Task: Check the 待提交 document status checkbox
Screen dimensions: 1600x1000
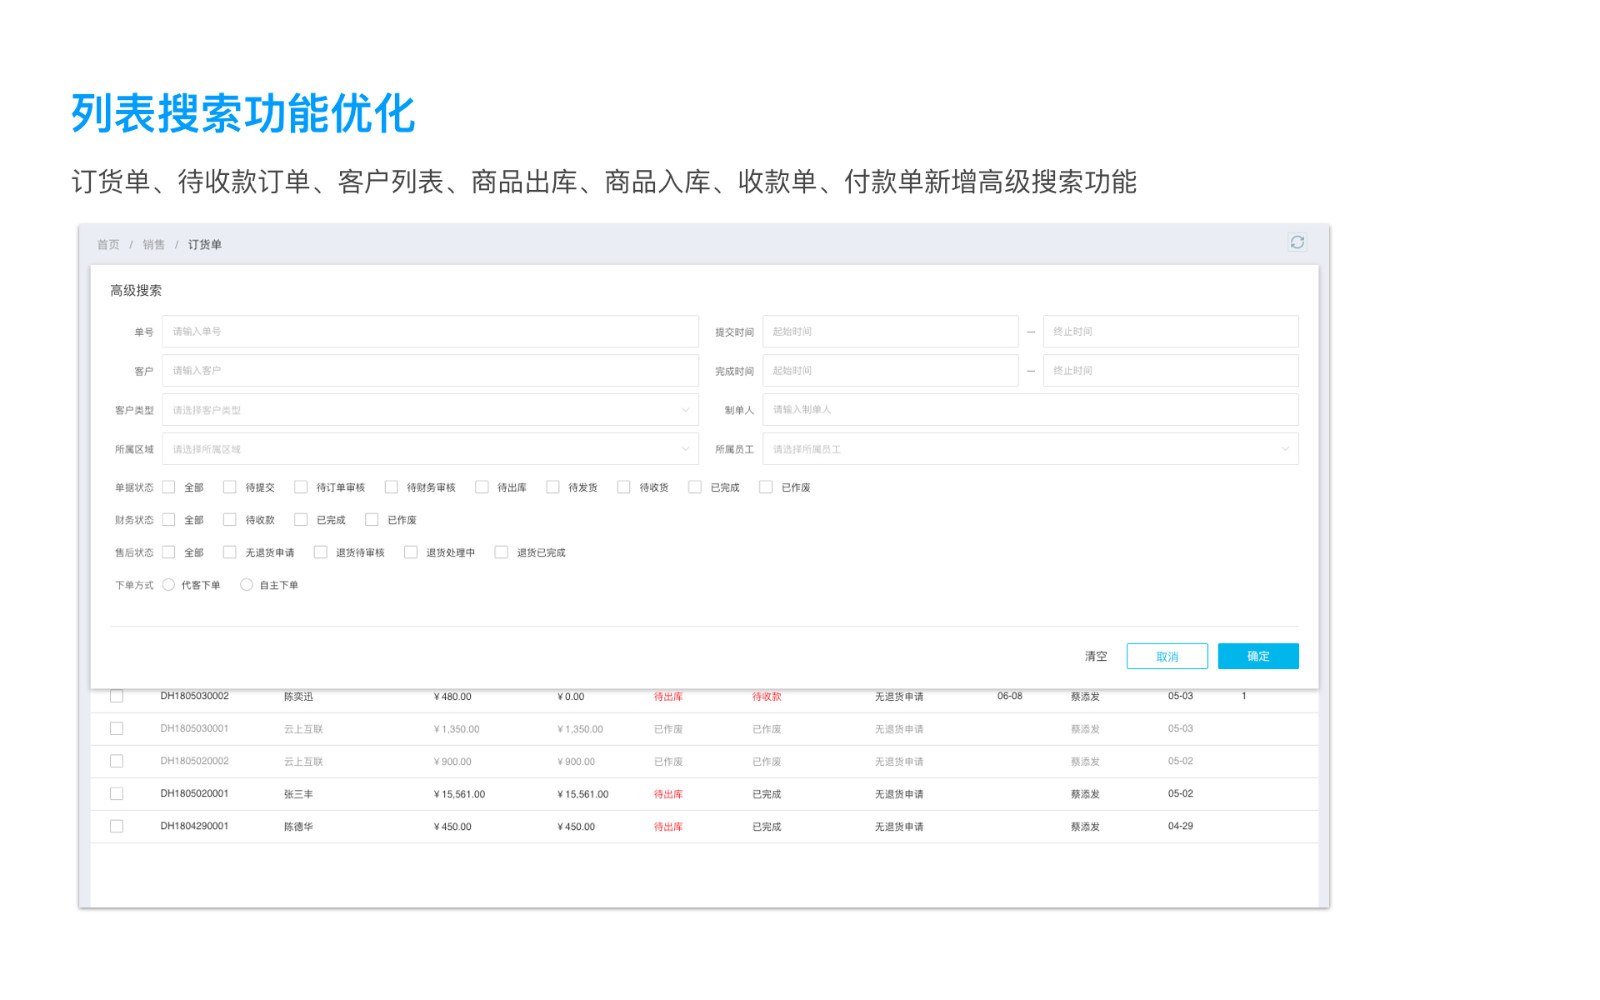Action: click(230, 487)
